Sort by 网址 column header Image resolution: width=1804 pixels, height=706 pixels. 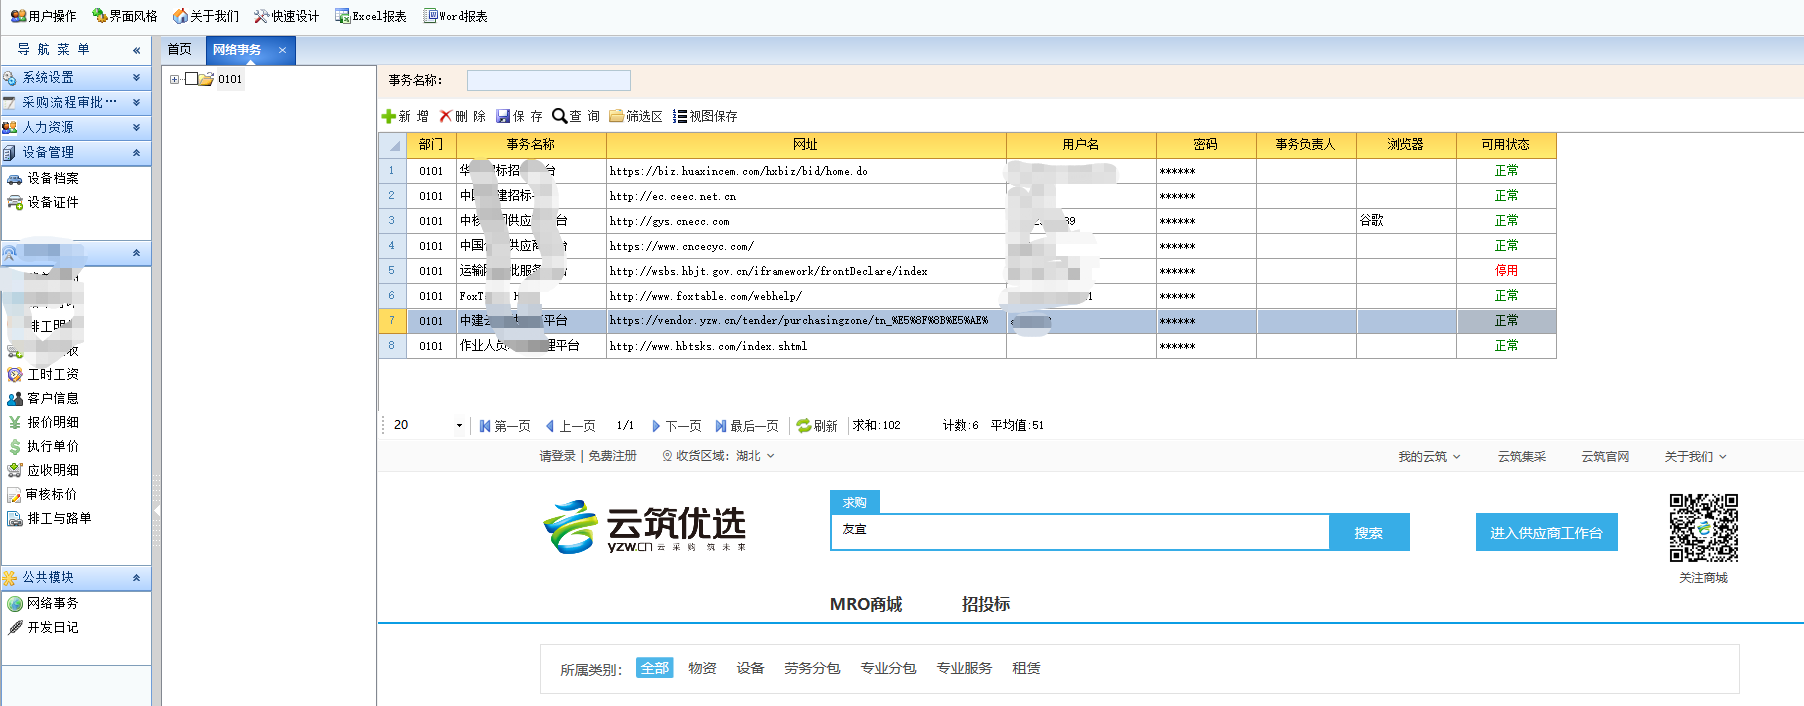[806, 145]
